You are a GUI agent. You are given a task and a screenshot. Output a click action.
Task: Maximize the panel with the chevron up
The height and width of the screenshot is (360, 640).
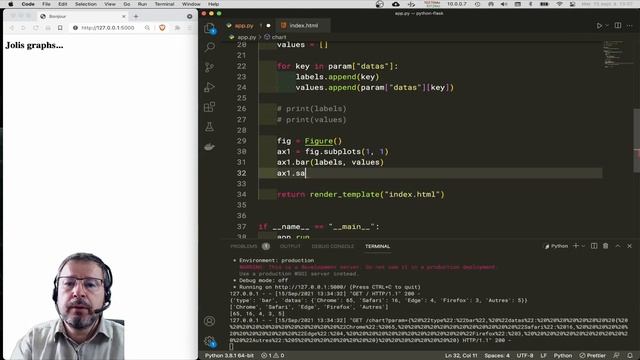coord(618,246)
